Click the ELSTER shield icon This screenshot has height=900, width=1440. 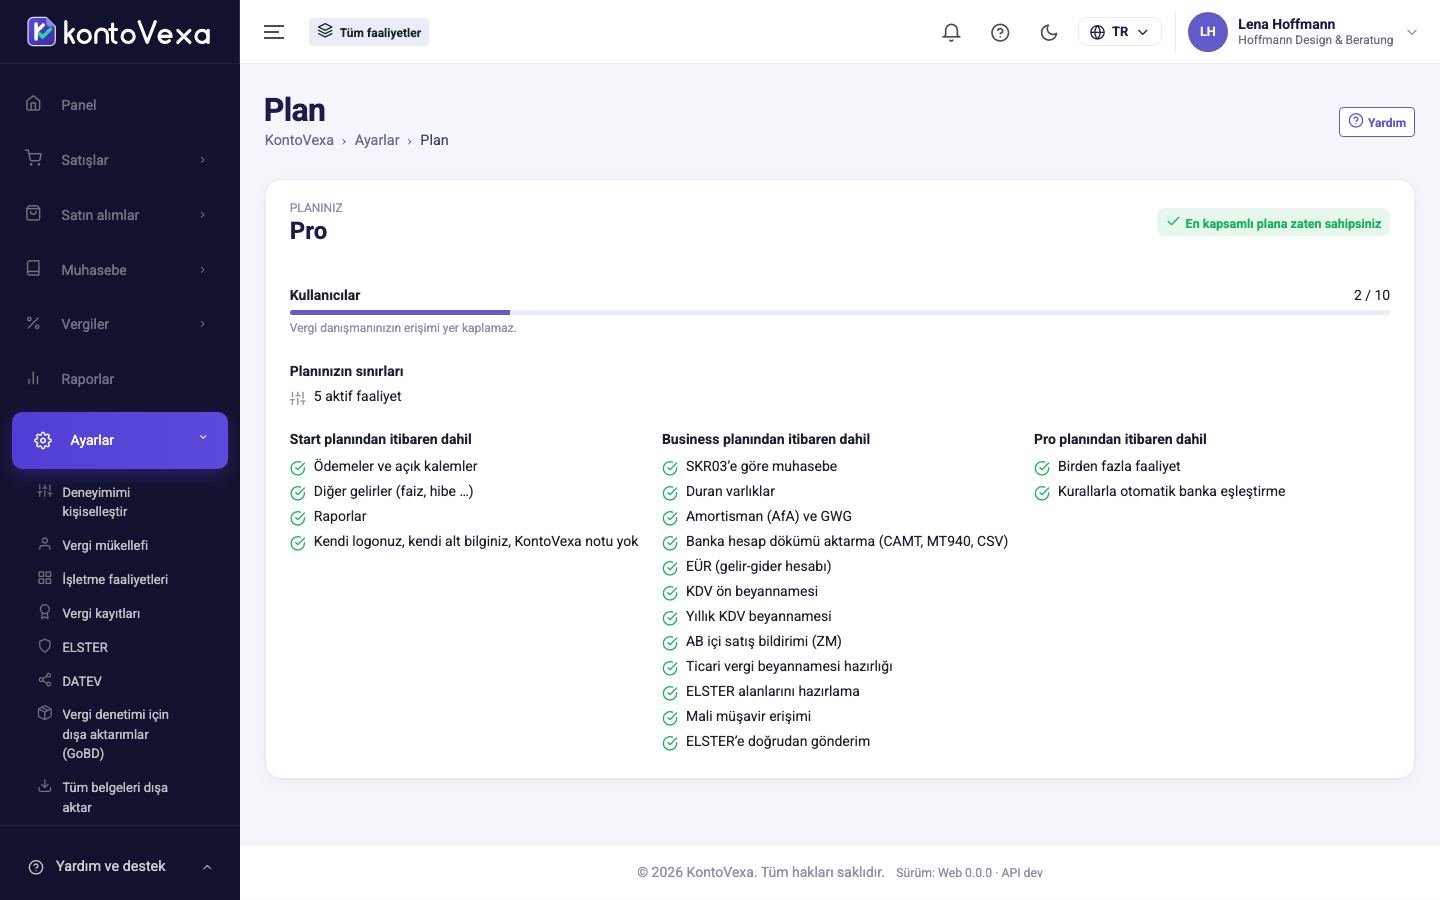click(x=44, y=646)
